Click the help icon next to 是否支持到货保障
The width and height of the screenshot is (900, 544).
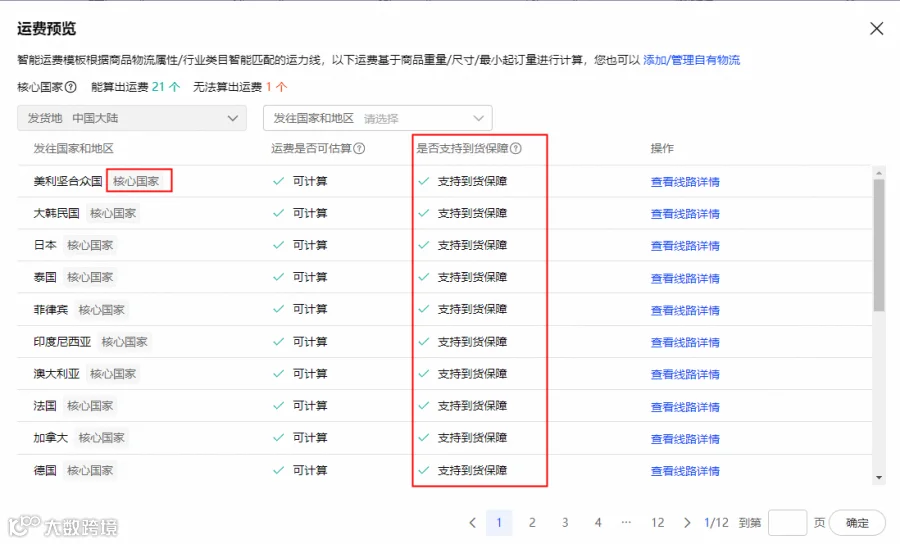[x=516, y=149]
